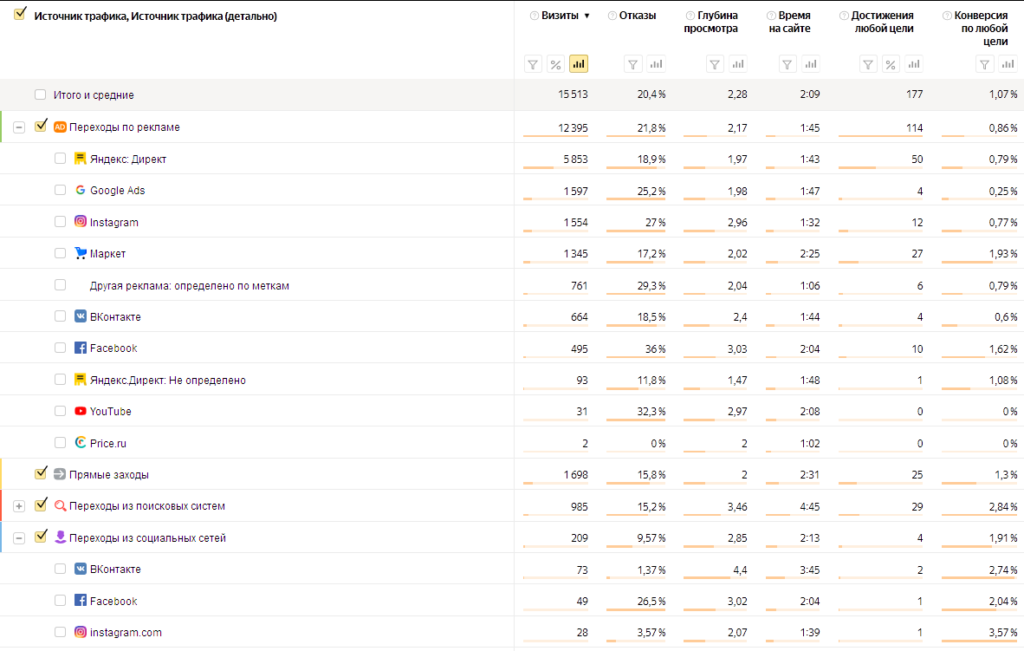Click time on site 4:45 value
This screenshot has height=651, width=1024.
click(810, 507)
